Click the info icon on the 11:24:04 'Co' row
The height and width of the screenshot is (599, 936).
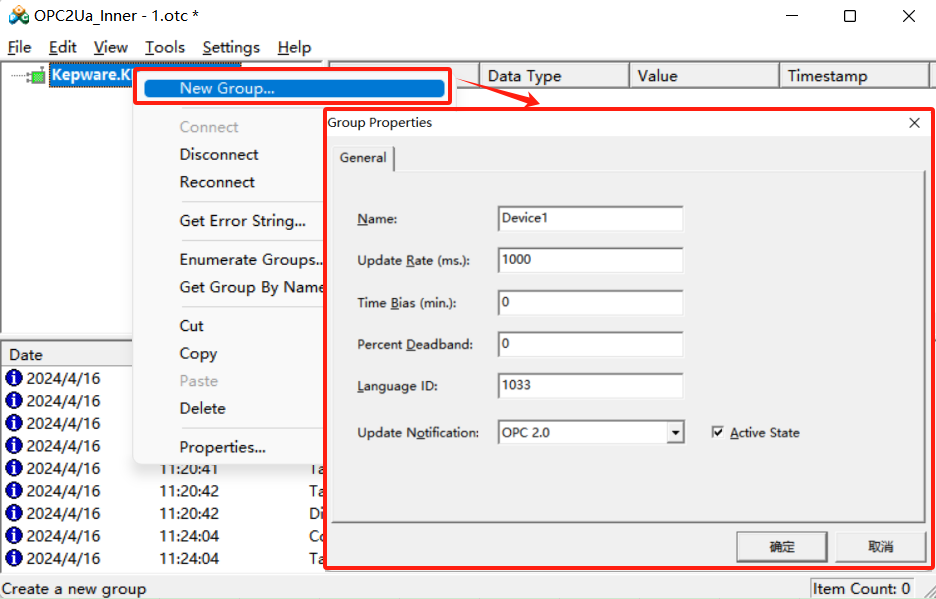[x=14, y=536]
